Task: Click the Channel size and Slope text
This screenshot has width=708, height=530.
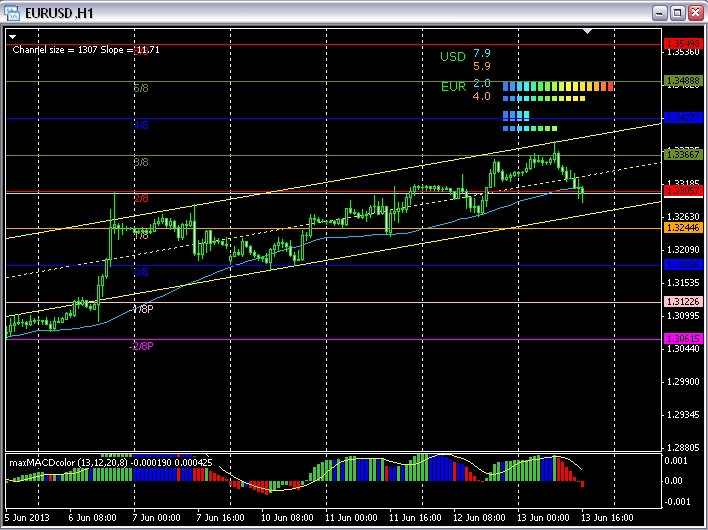Action: pos(86,50)
